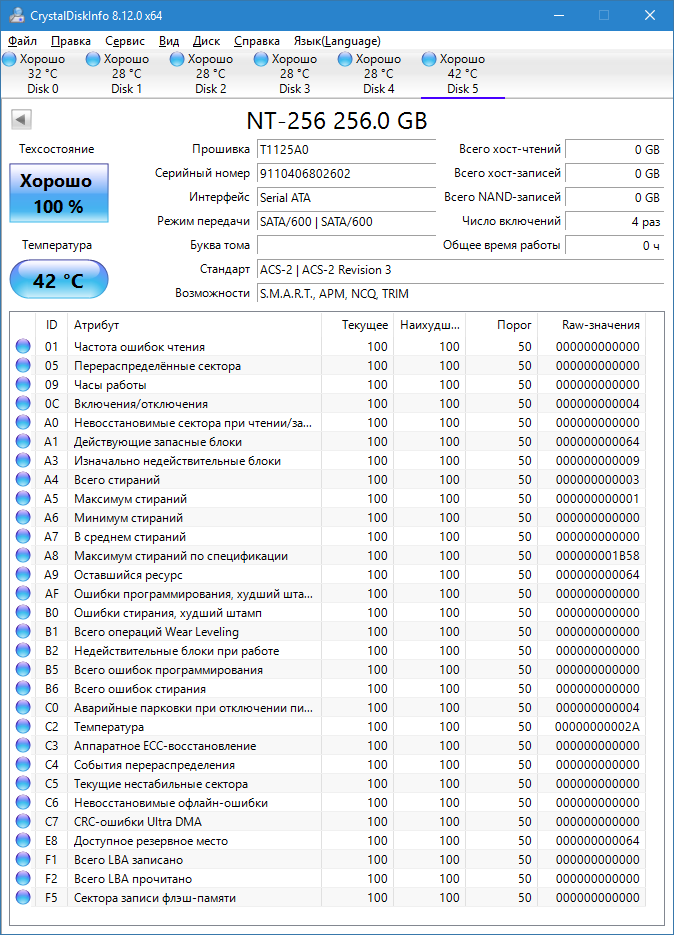674x935 pixels.
Task: Click the status orb for attribute A8
Action: pyautogui.click(x=23, y=556)
